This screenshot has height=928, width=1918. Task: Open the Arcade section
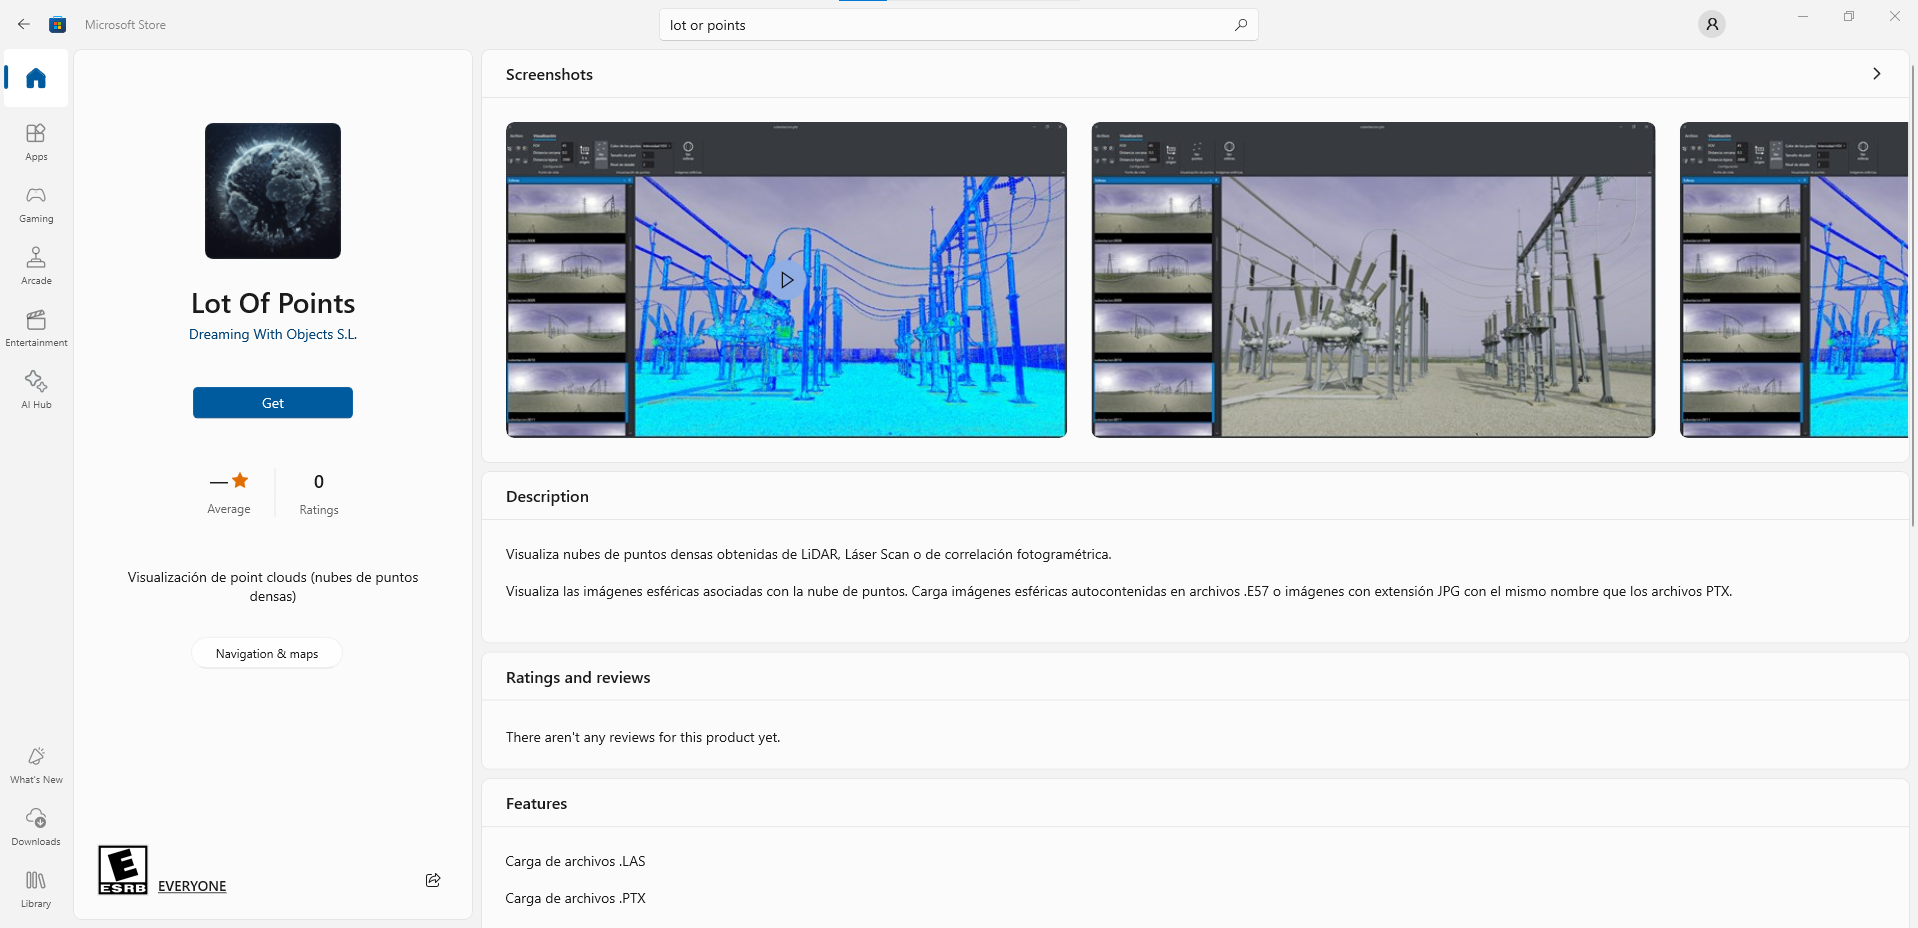coord(36,265)
